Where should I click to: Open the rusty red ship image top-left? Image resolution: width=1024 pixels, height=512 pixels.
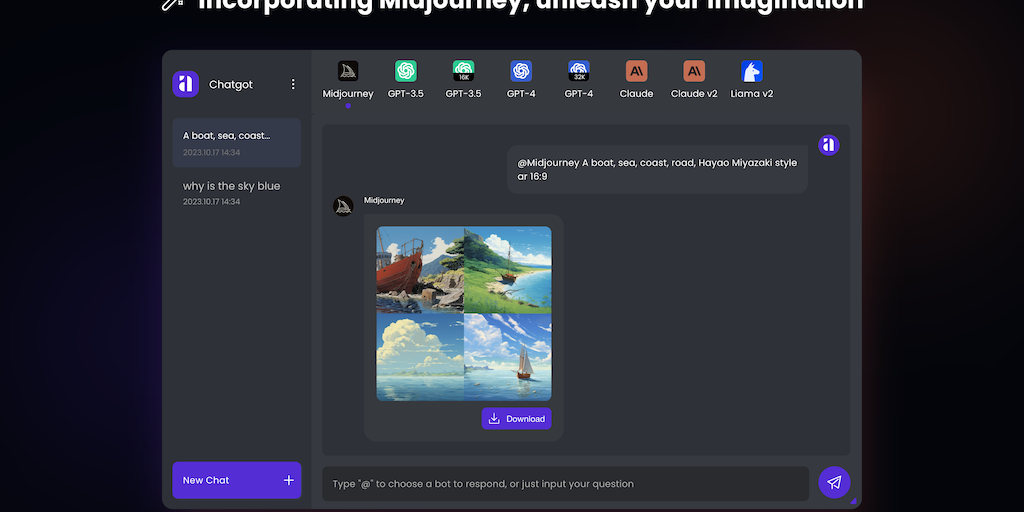pos(420,270)
